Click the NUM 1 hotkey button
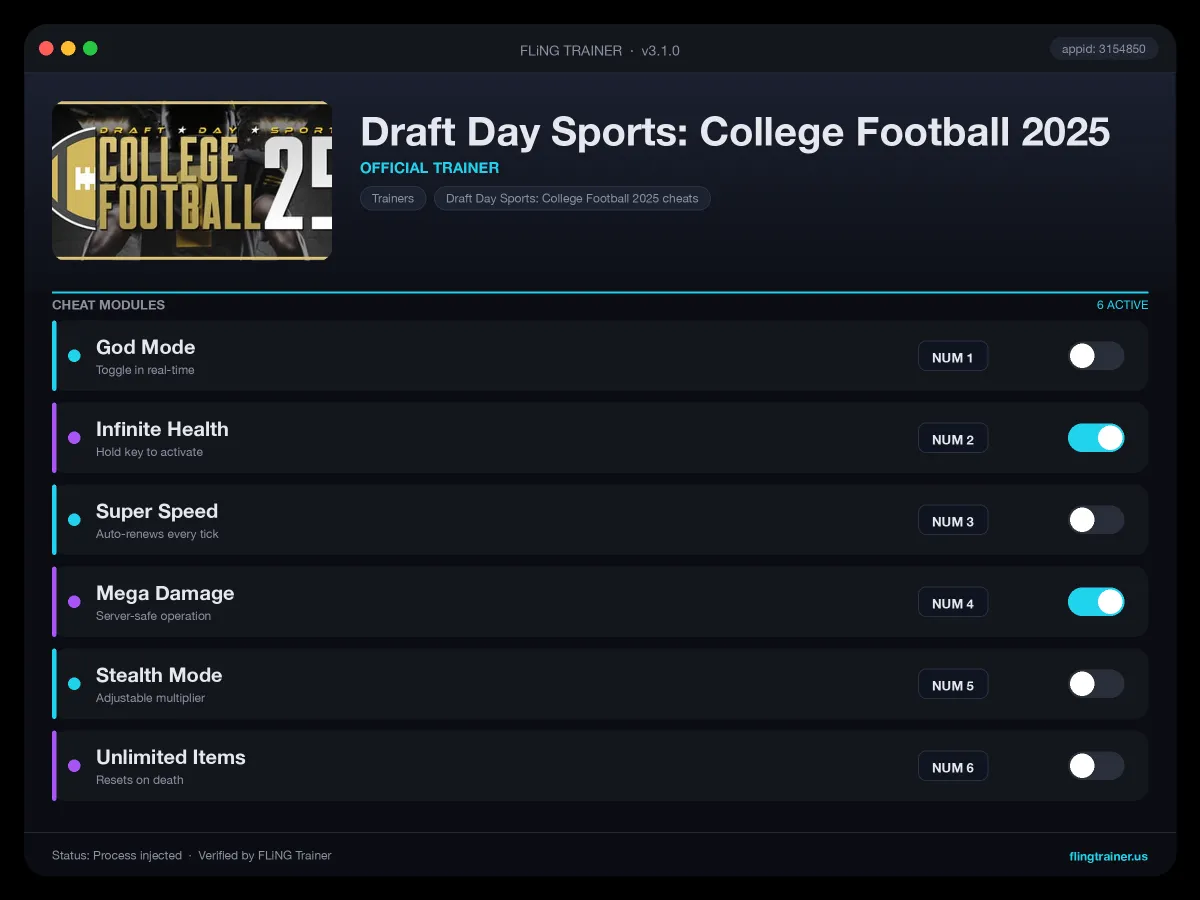Image resolution: width=1200 pixels, height=900 pixels. (953, 357)
